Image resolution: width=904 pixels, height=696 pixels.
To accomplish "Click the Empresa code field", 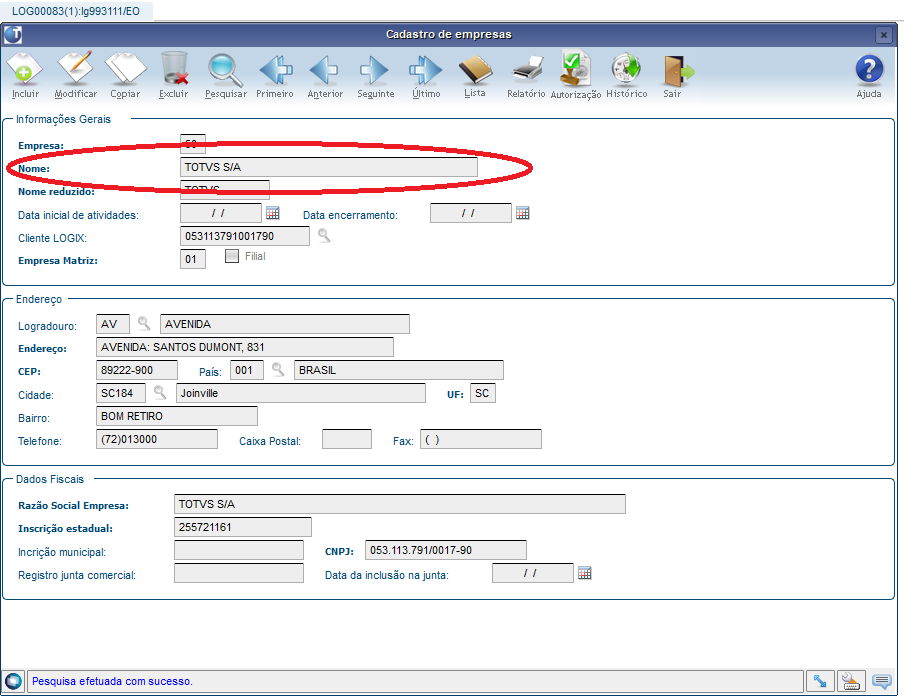I will click(x=193, y=144).
